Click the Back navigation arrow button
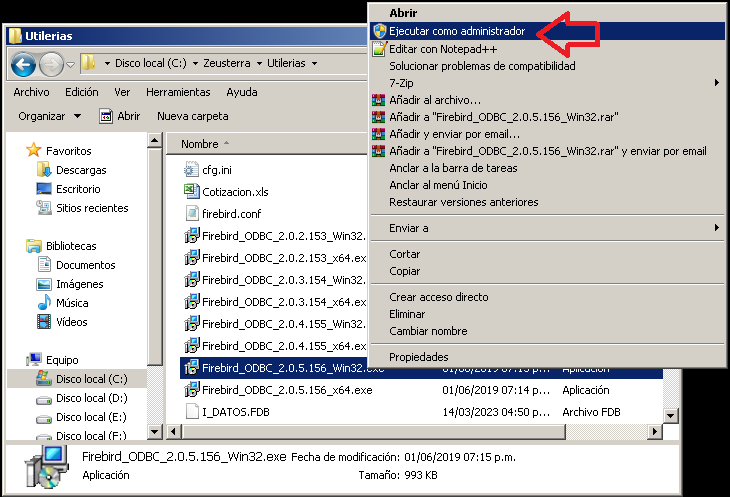This screenshot has height=497, width=730. click(x=24, y=64)
